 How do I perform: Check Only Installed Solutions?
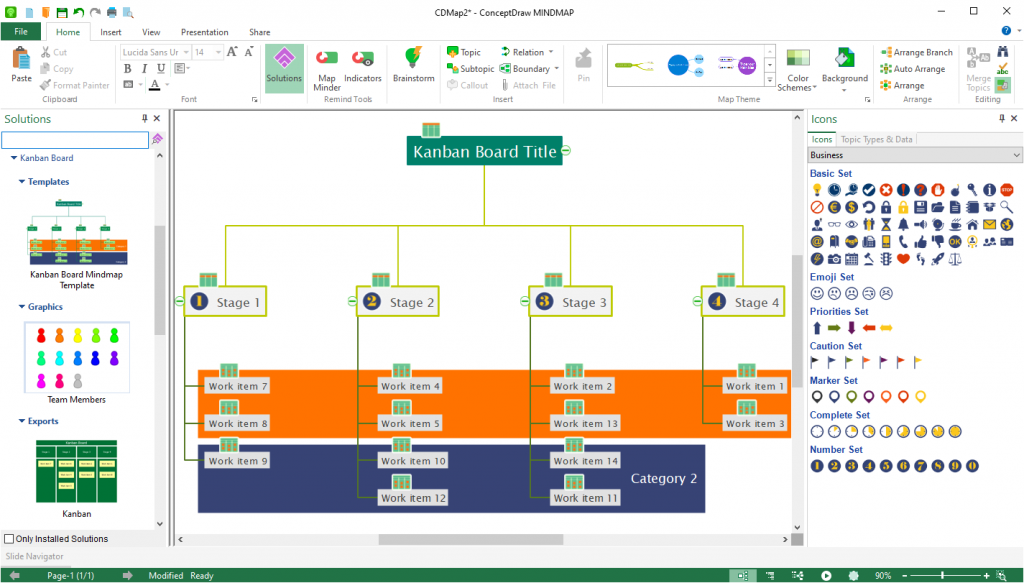pyautogui.click(x=7, y=539)
